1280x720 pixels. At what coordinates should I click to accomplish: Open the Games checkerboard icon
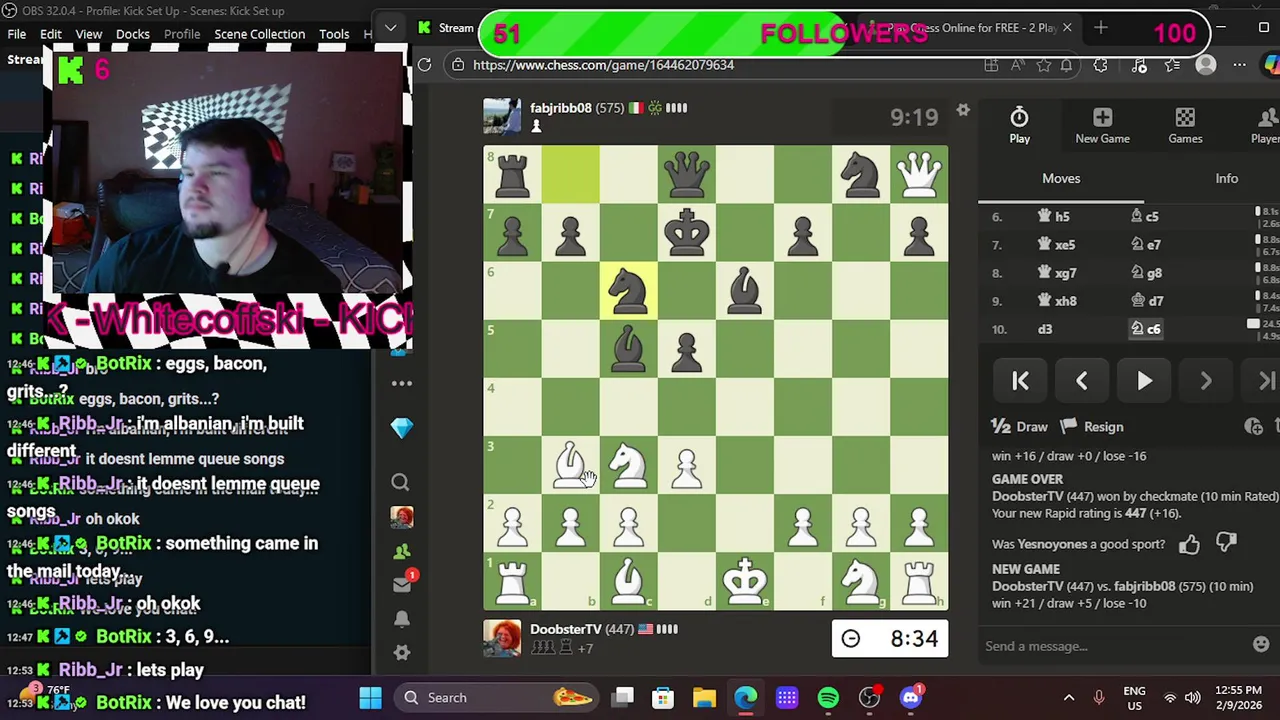1185,126
